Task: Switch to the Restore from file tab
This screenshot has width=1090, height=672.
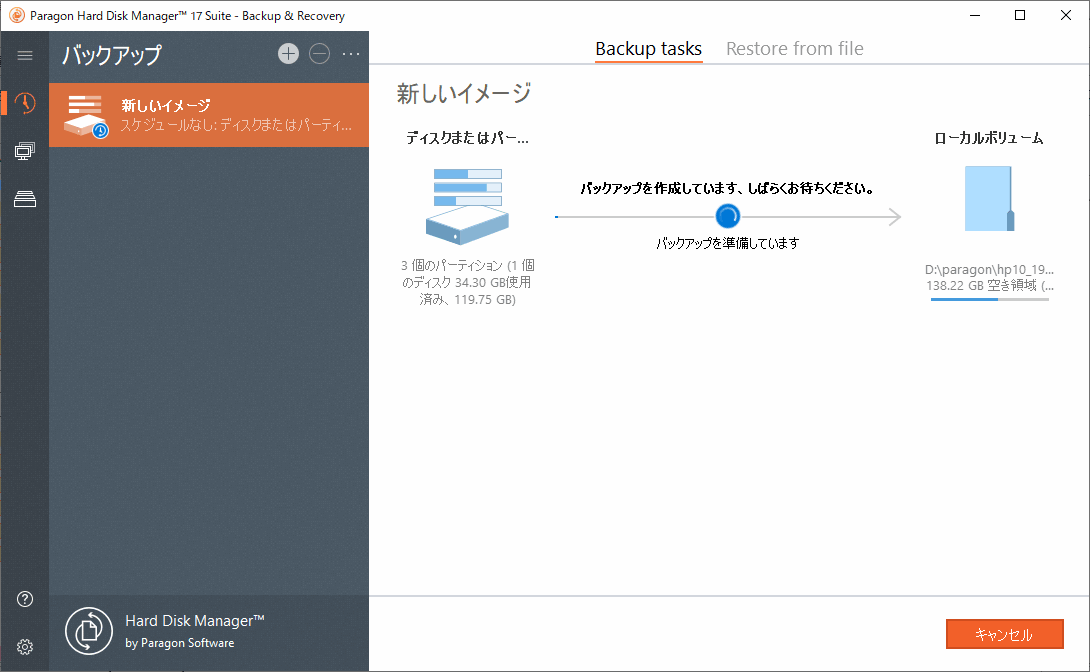Action: click(794, 47)
